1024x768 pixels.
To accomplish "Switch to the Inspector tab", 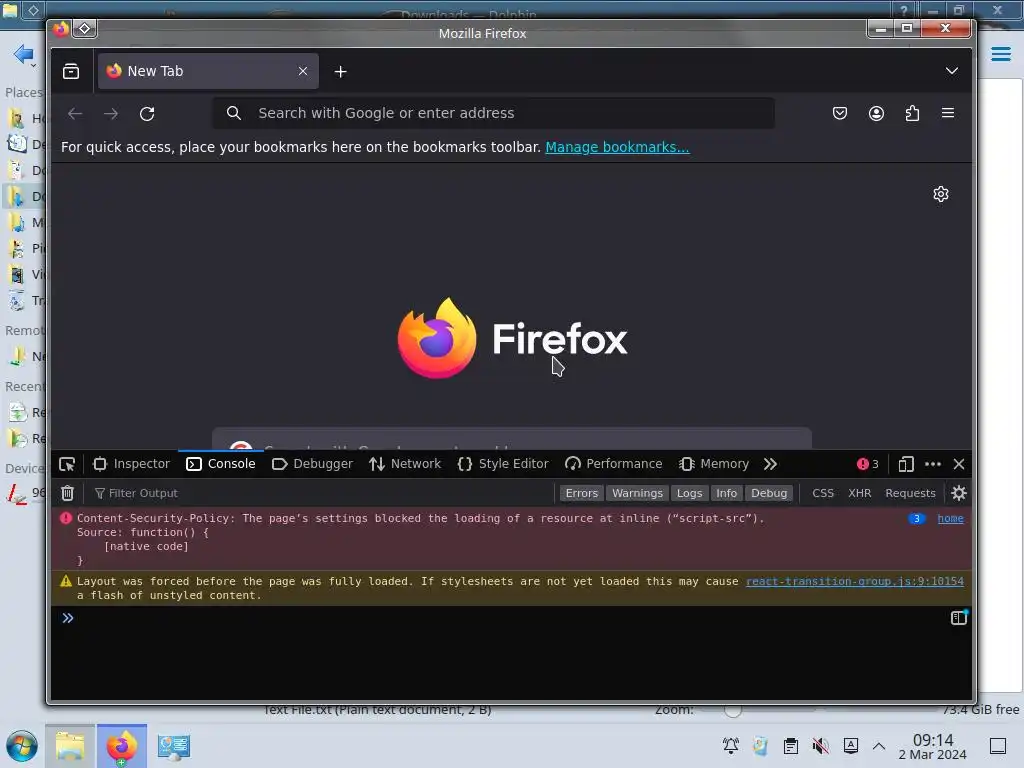I will pyautogui.click(x=131, y=464).
